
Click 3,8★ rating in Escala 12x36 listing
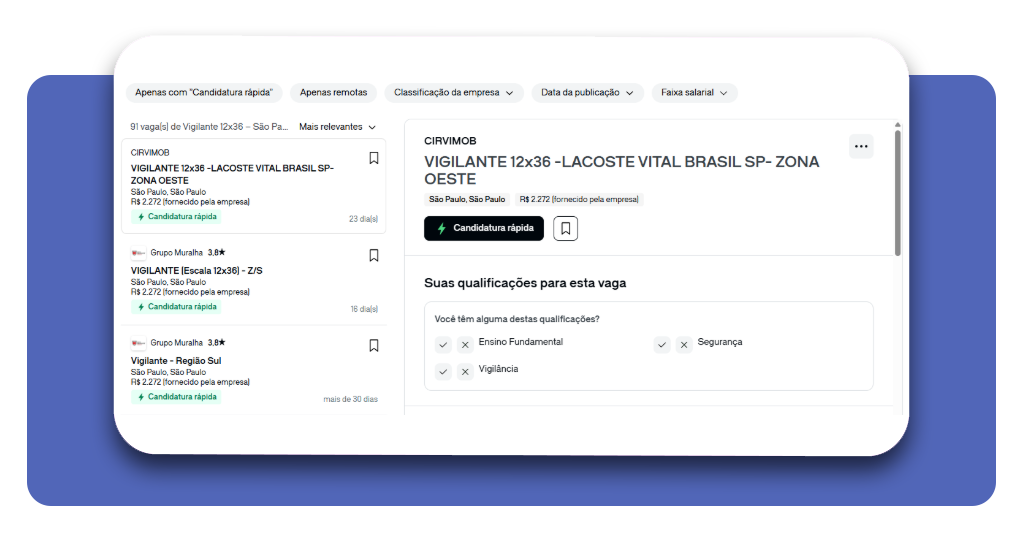click(x=216, y=253)
